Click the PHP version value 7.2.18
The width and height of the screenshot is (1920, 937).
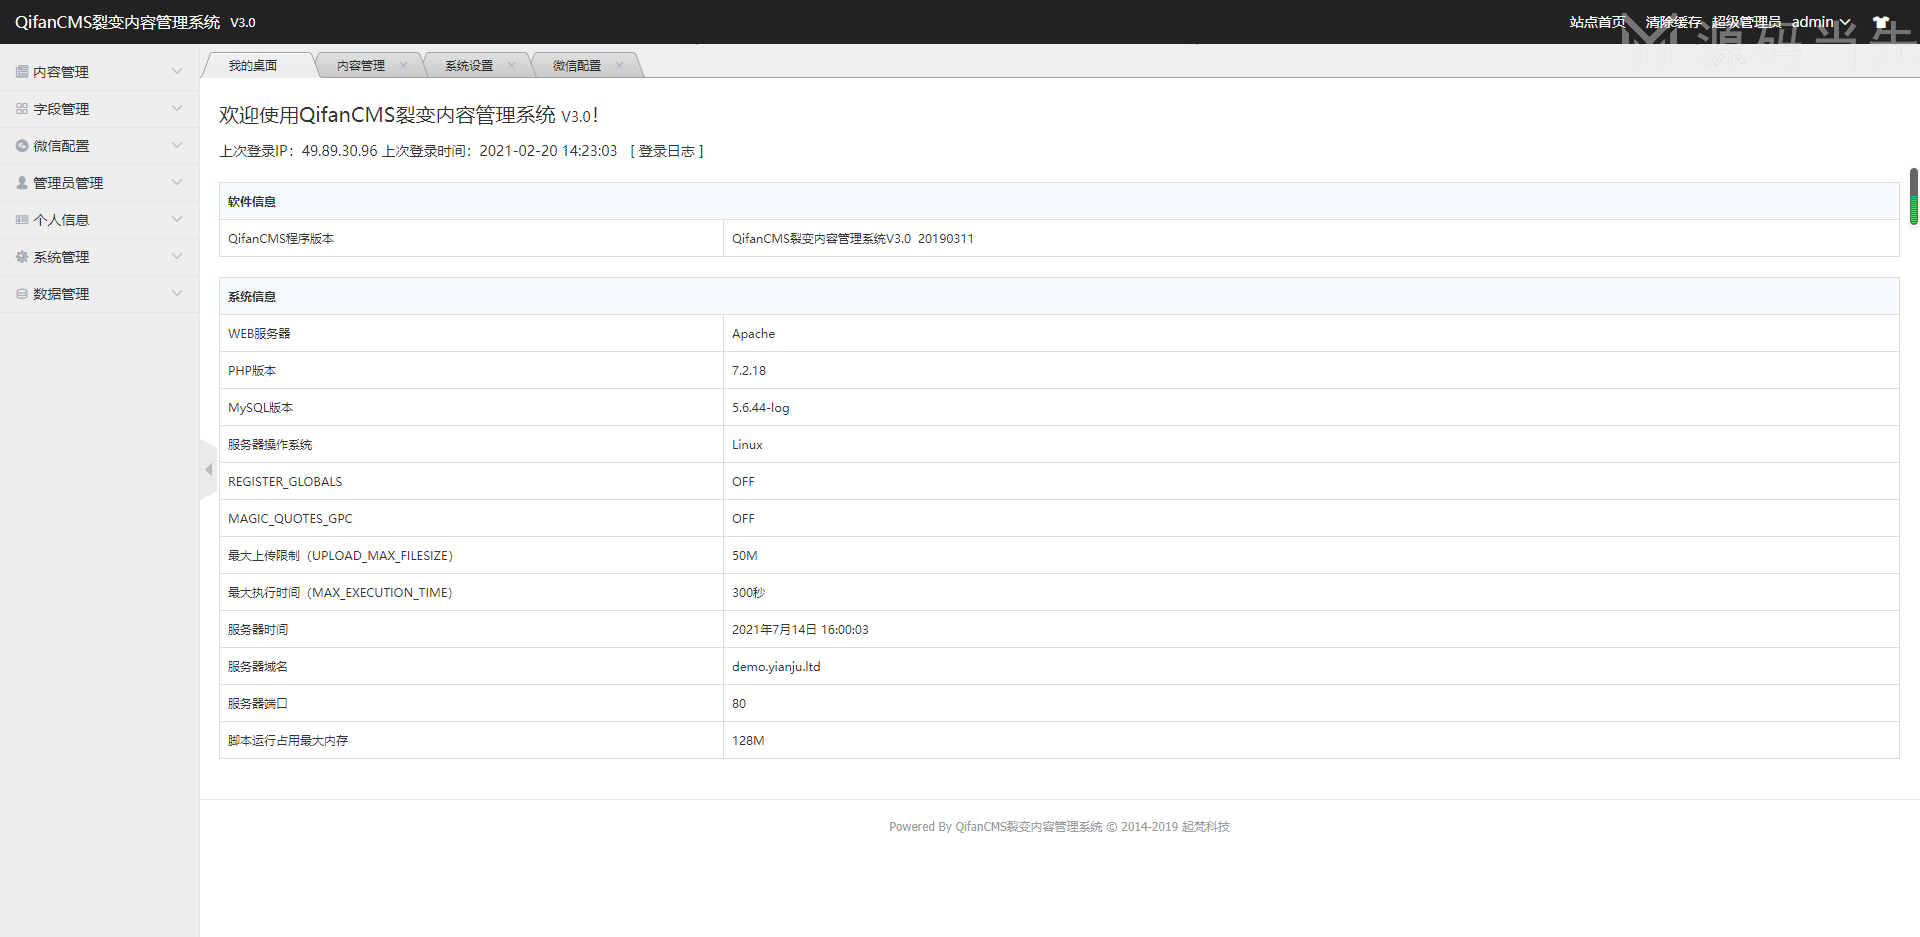point(749,371)
